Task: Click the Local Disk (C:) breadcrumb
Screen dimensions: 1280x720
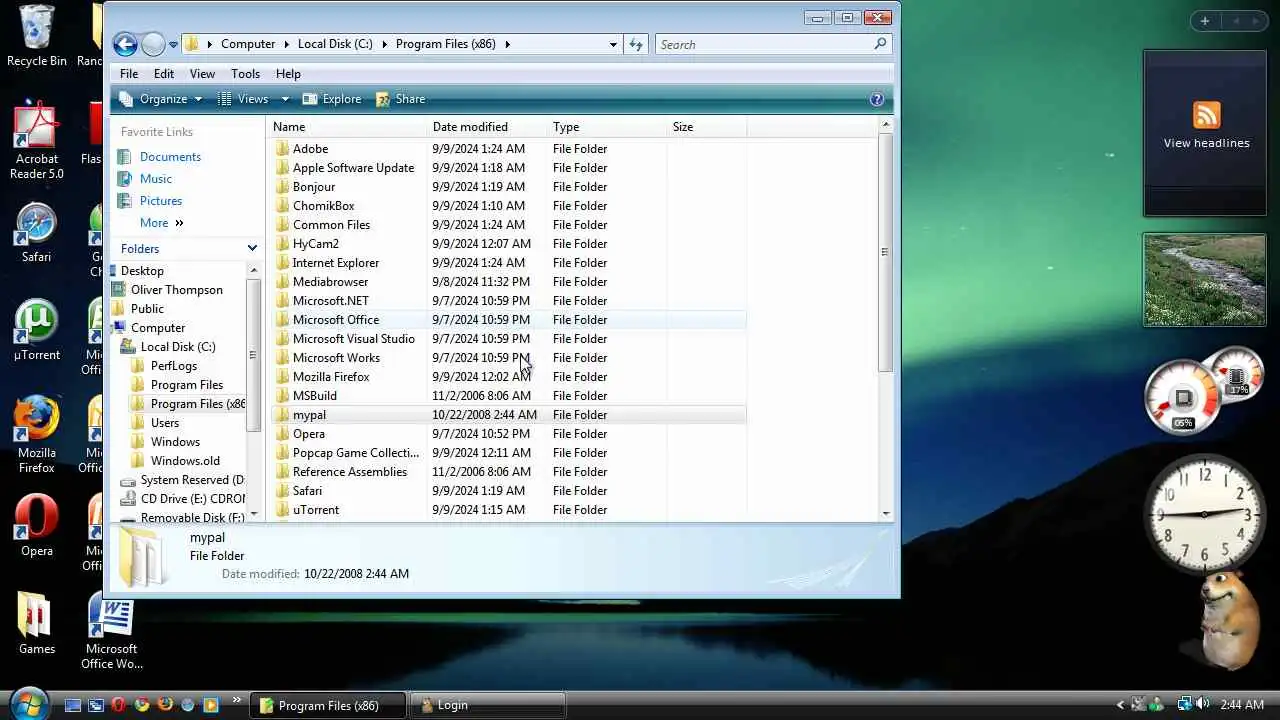Action: tap(335, 44)
